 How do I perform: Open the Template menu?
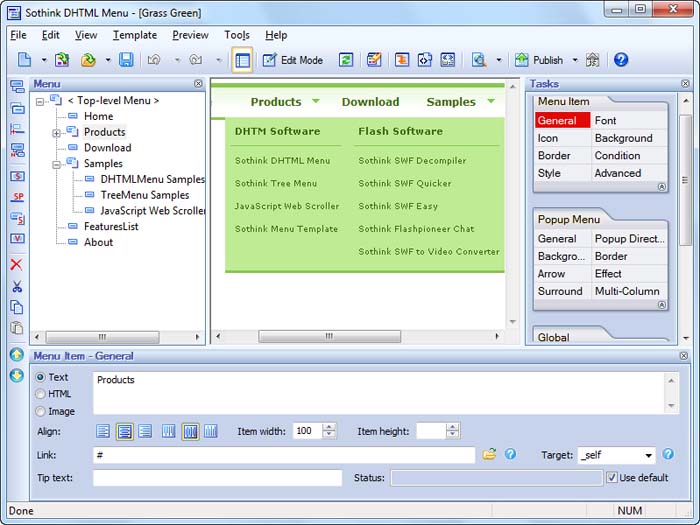coord(135,35)
